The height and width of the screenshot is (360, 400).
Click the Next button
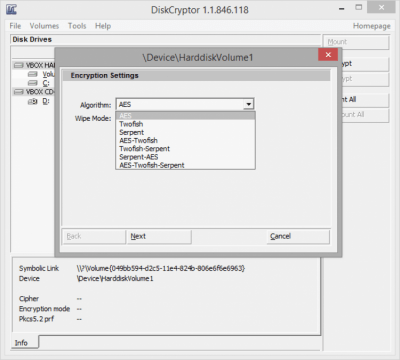point(159,236)
